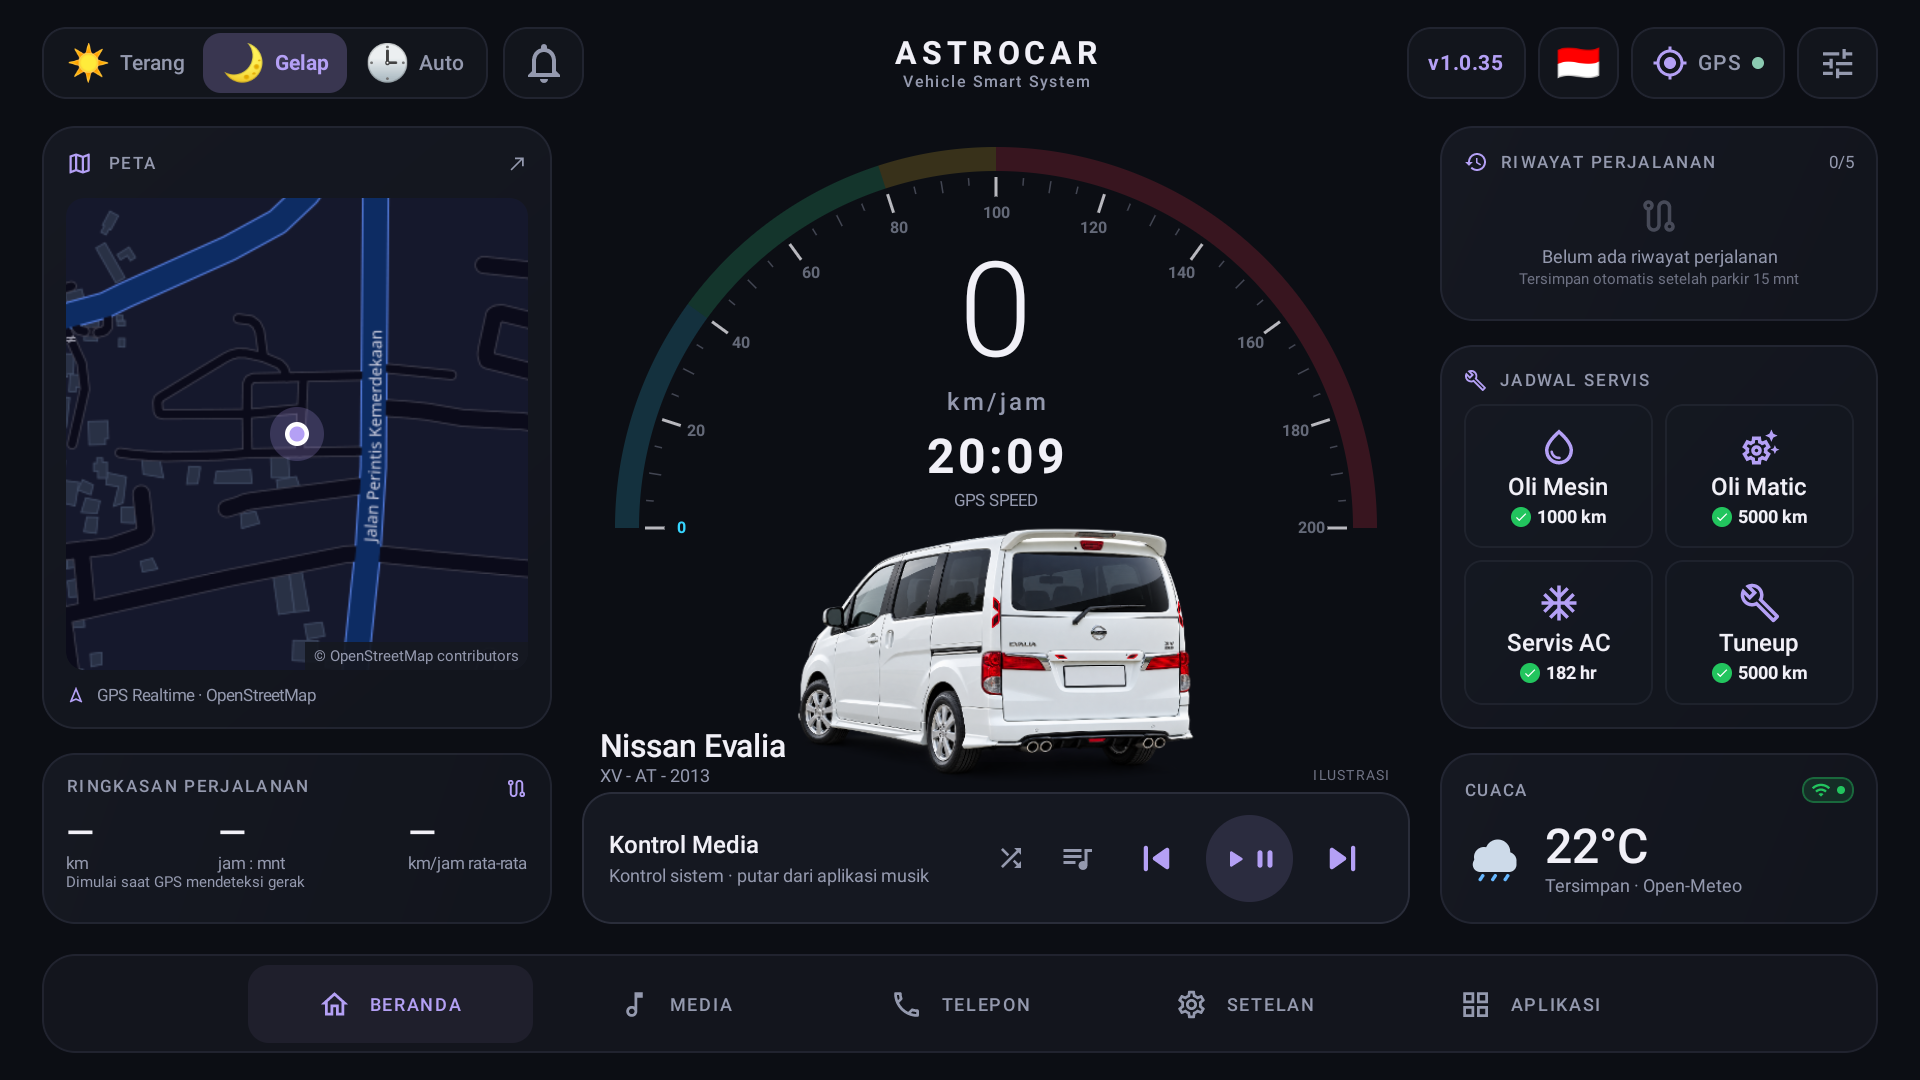The width and height of the screenshot is (1920, 1080).
Task: Select Terang light theme
Action: [x=127, y=63]
